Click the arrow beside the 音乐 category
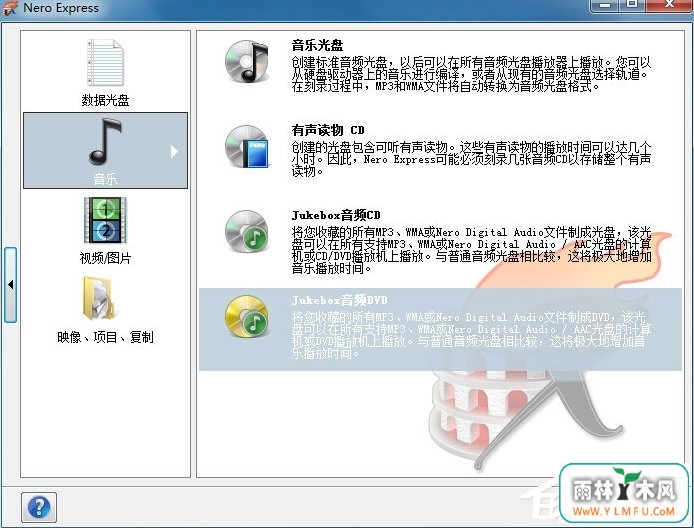Image resolution: width=694 pixels, height=528 pixels. [x=174, y=151]
